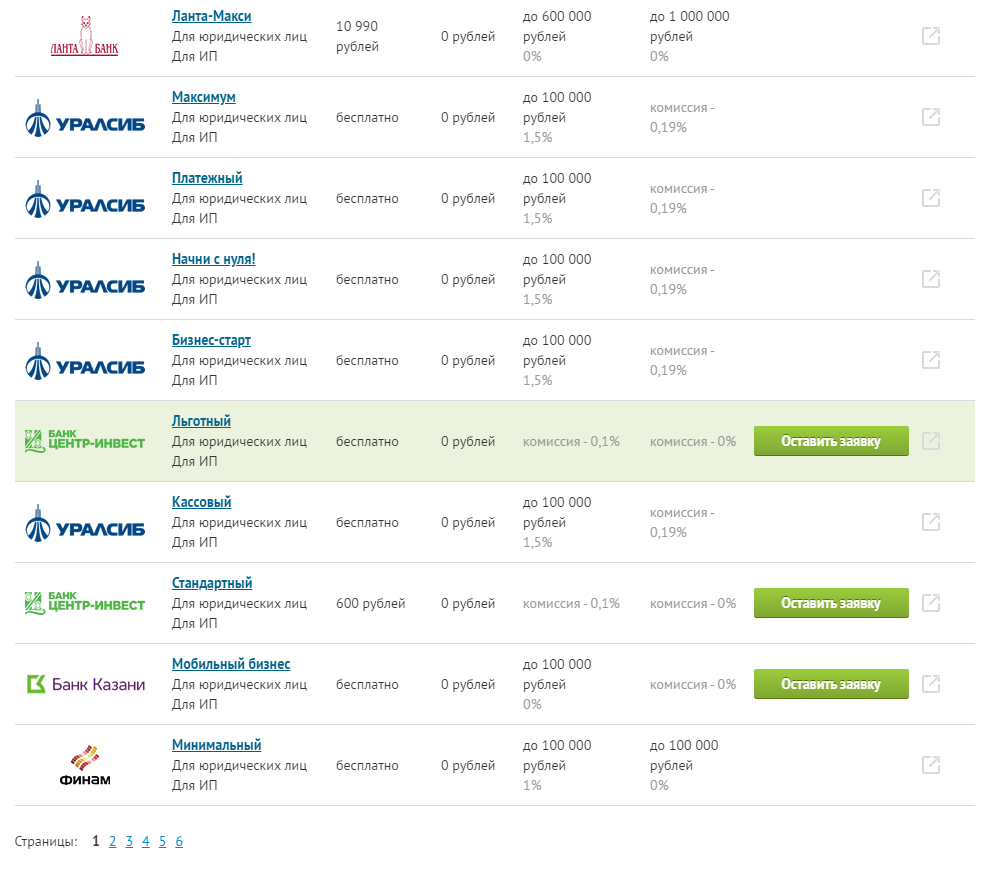Click до 1 000 000 рублей limit text
The width and height of the screenshot is (984, 874).
(690, 26)
